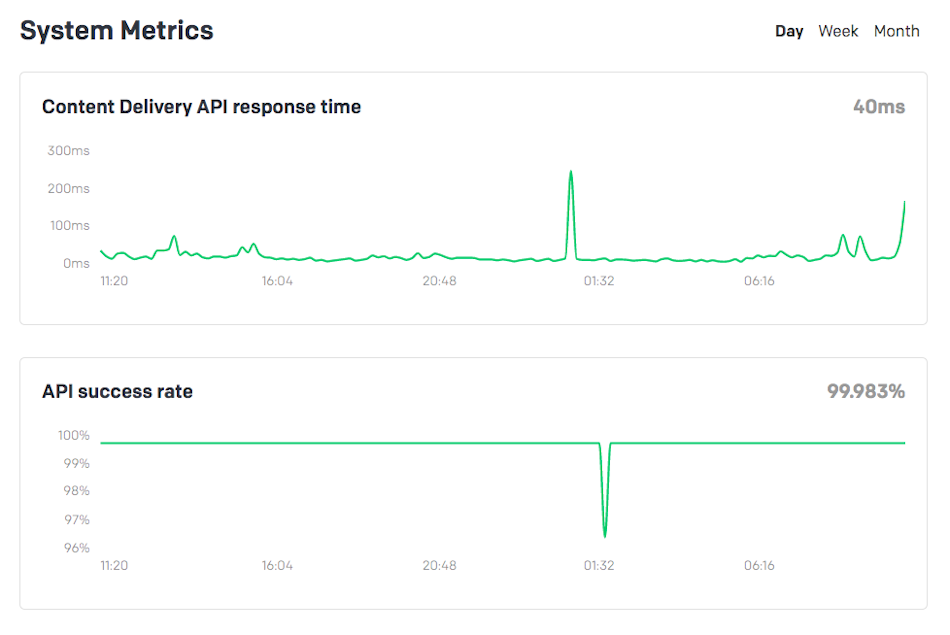Click the 06:16 label on the success rate chart

pos(759,565)
